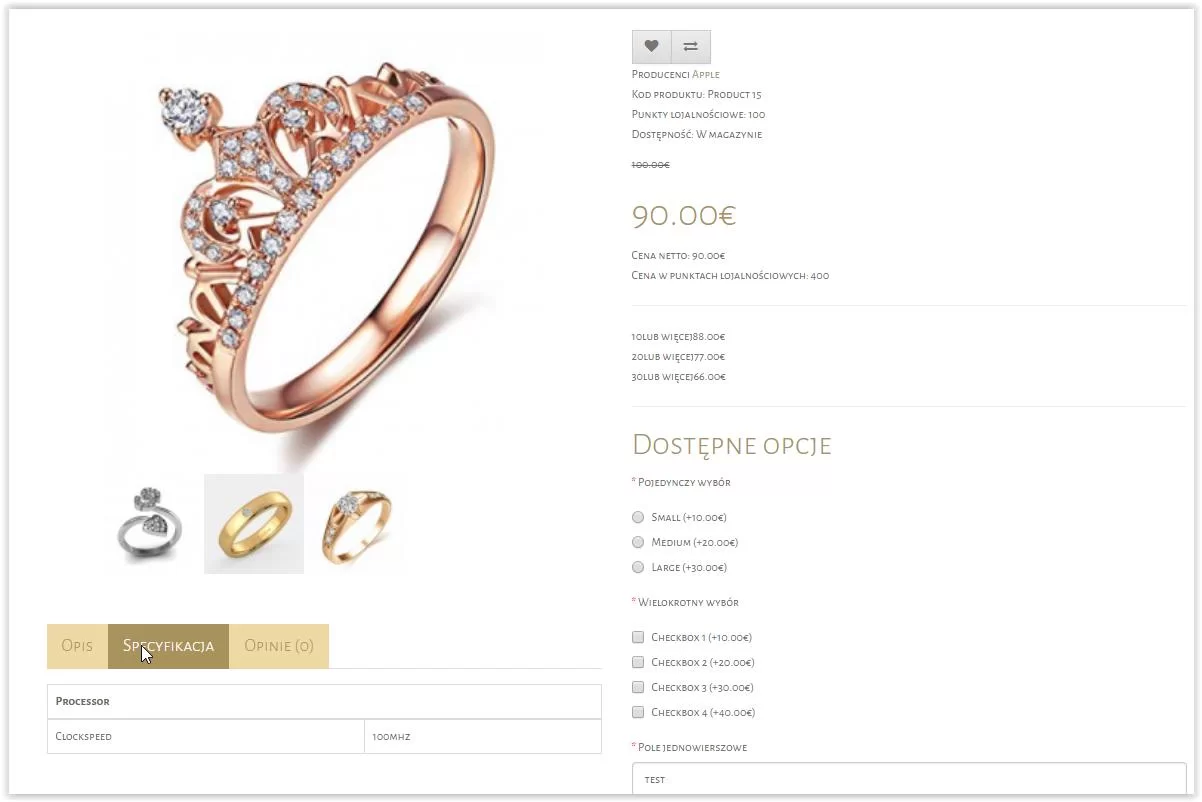The width and height of the screenshot is (1202, 802).
Task: Switch to the Specyfikacja tab
Action: coord(168,646)
